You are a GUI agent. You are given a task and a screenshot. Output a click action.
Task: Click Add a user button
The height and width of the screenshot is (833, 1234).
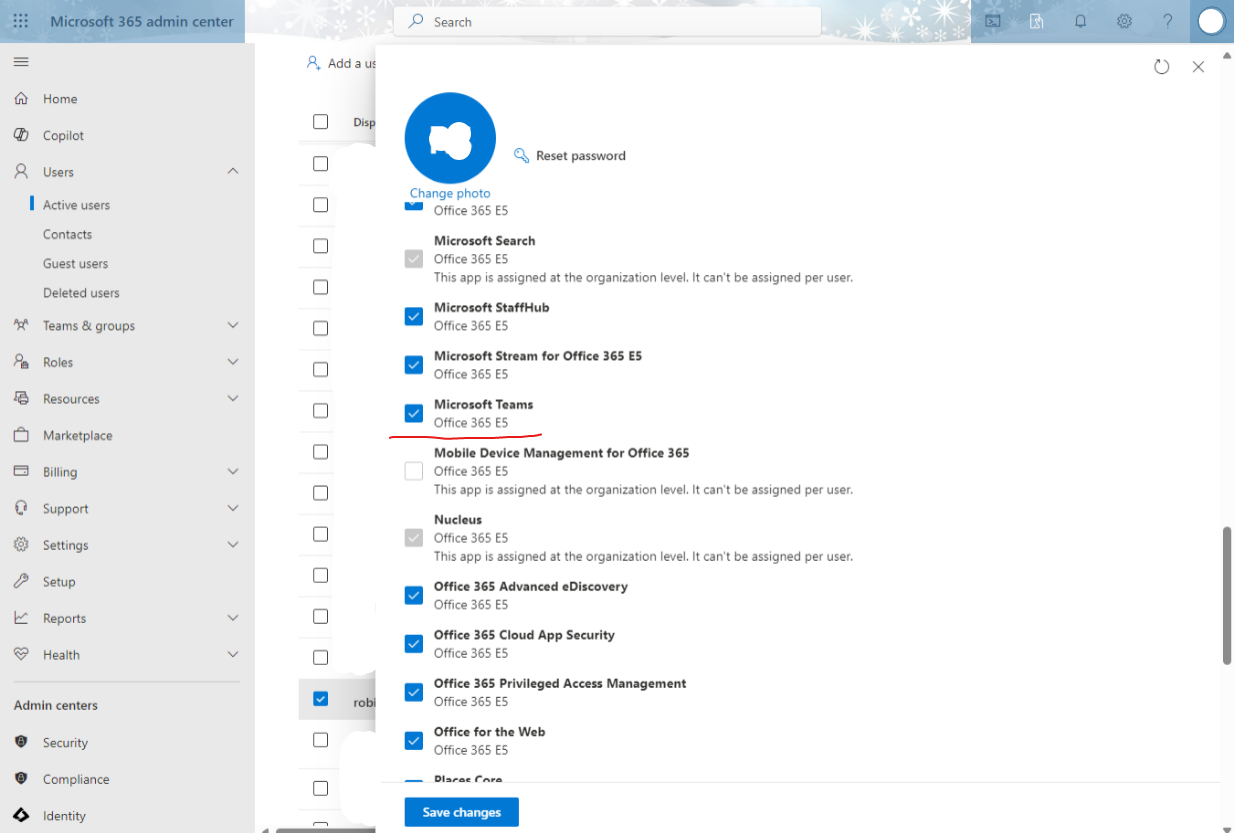point(342,63)
